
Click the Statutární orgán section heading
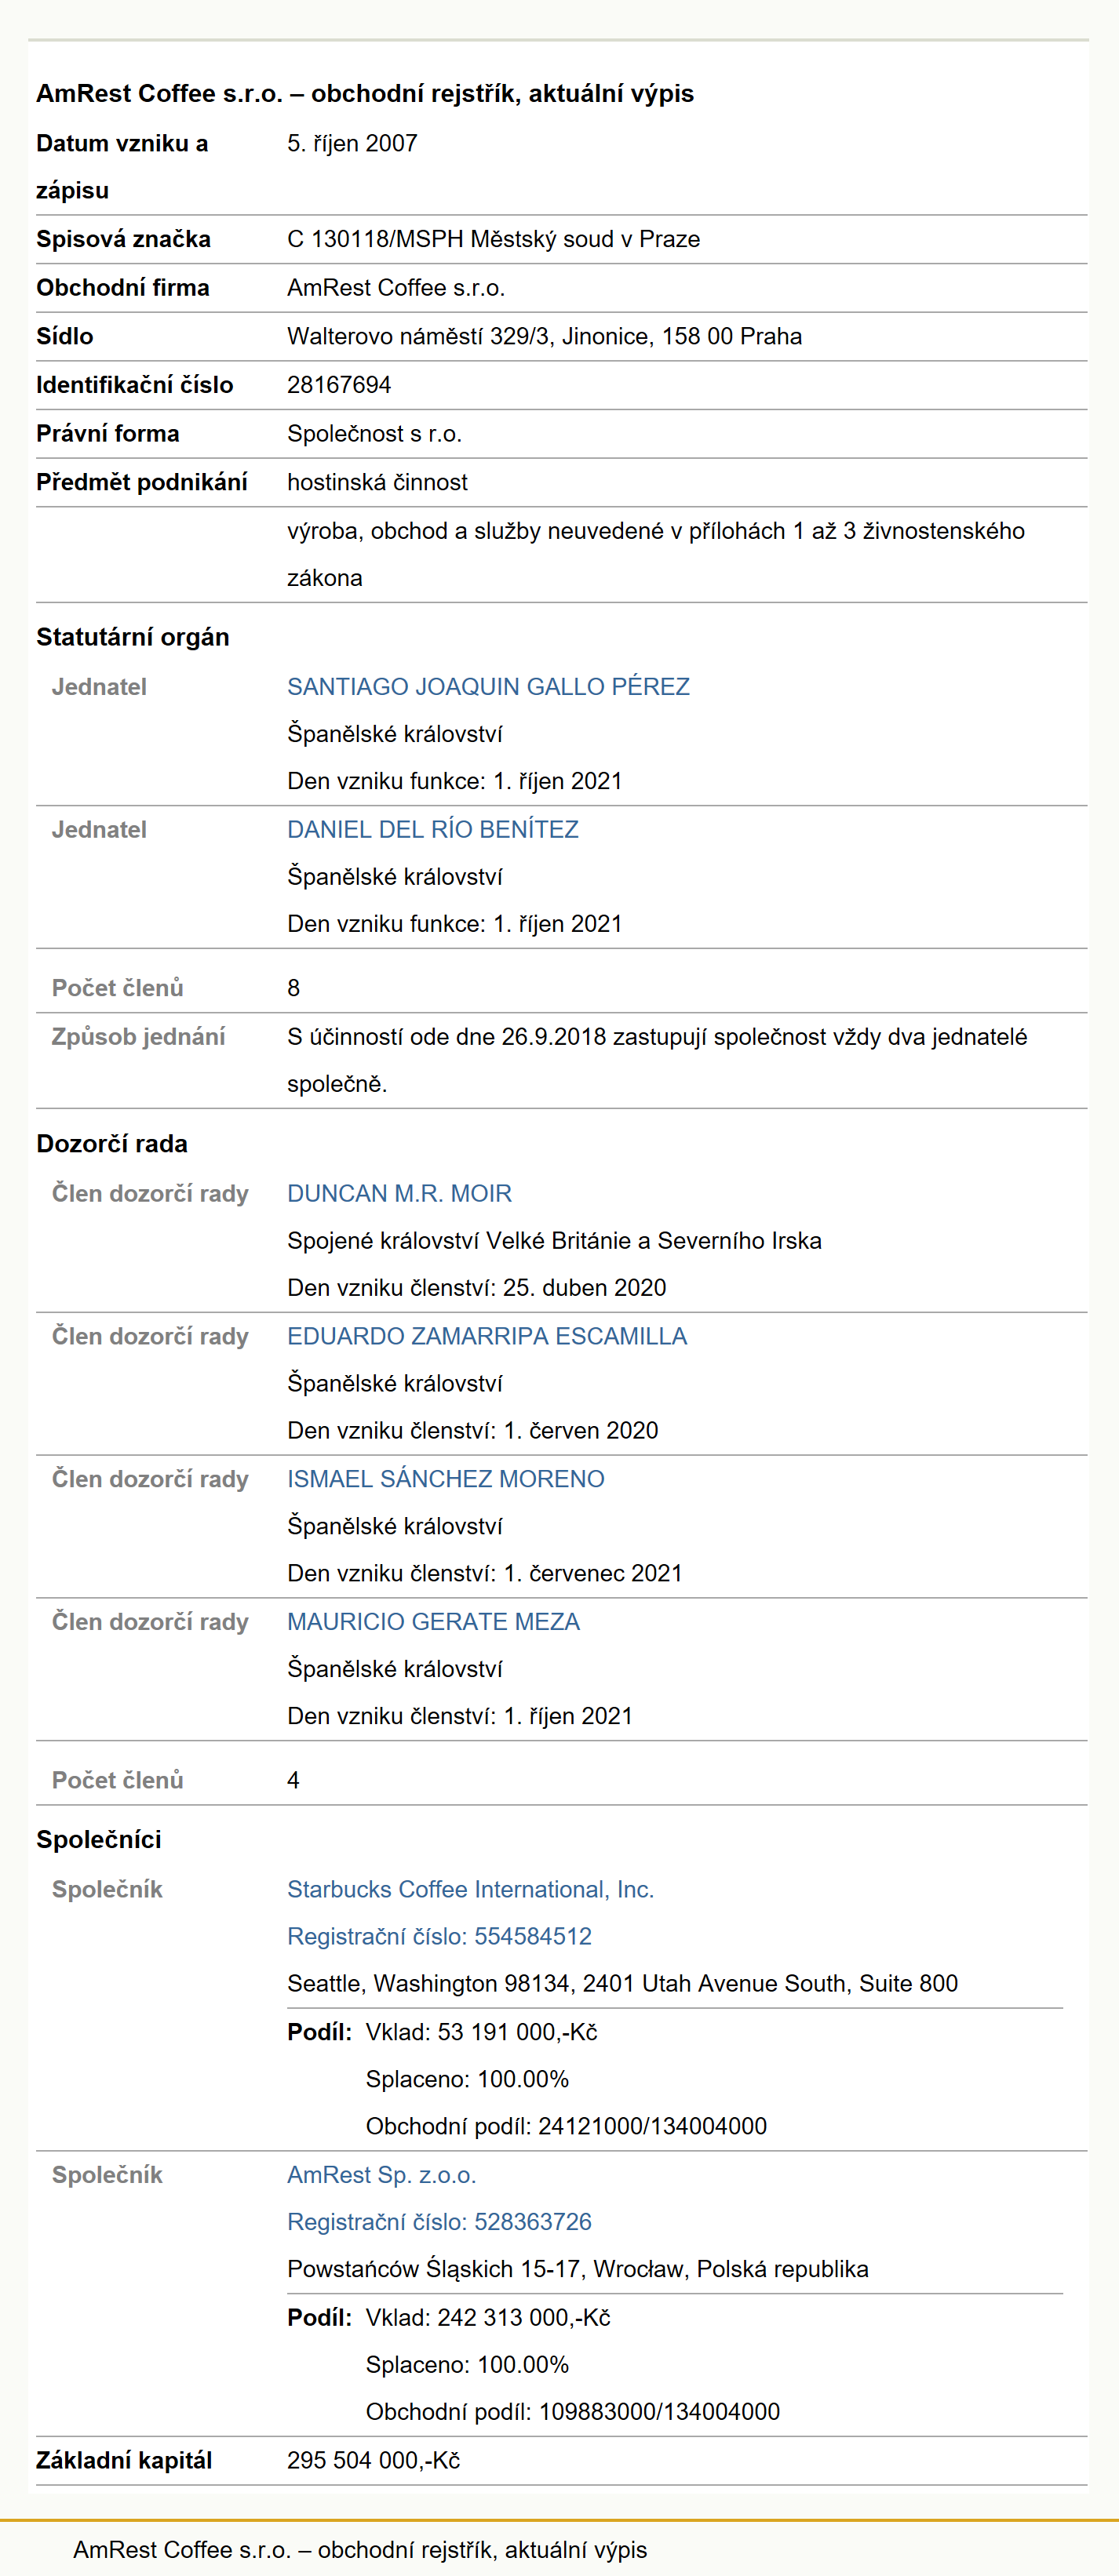coord(133,637)
